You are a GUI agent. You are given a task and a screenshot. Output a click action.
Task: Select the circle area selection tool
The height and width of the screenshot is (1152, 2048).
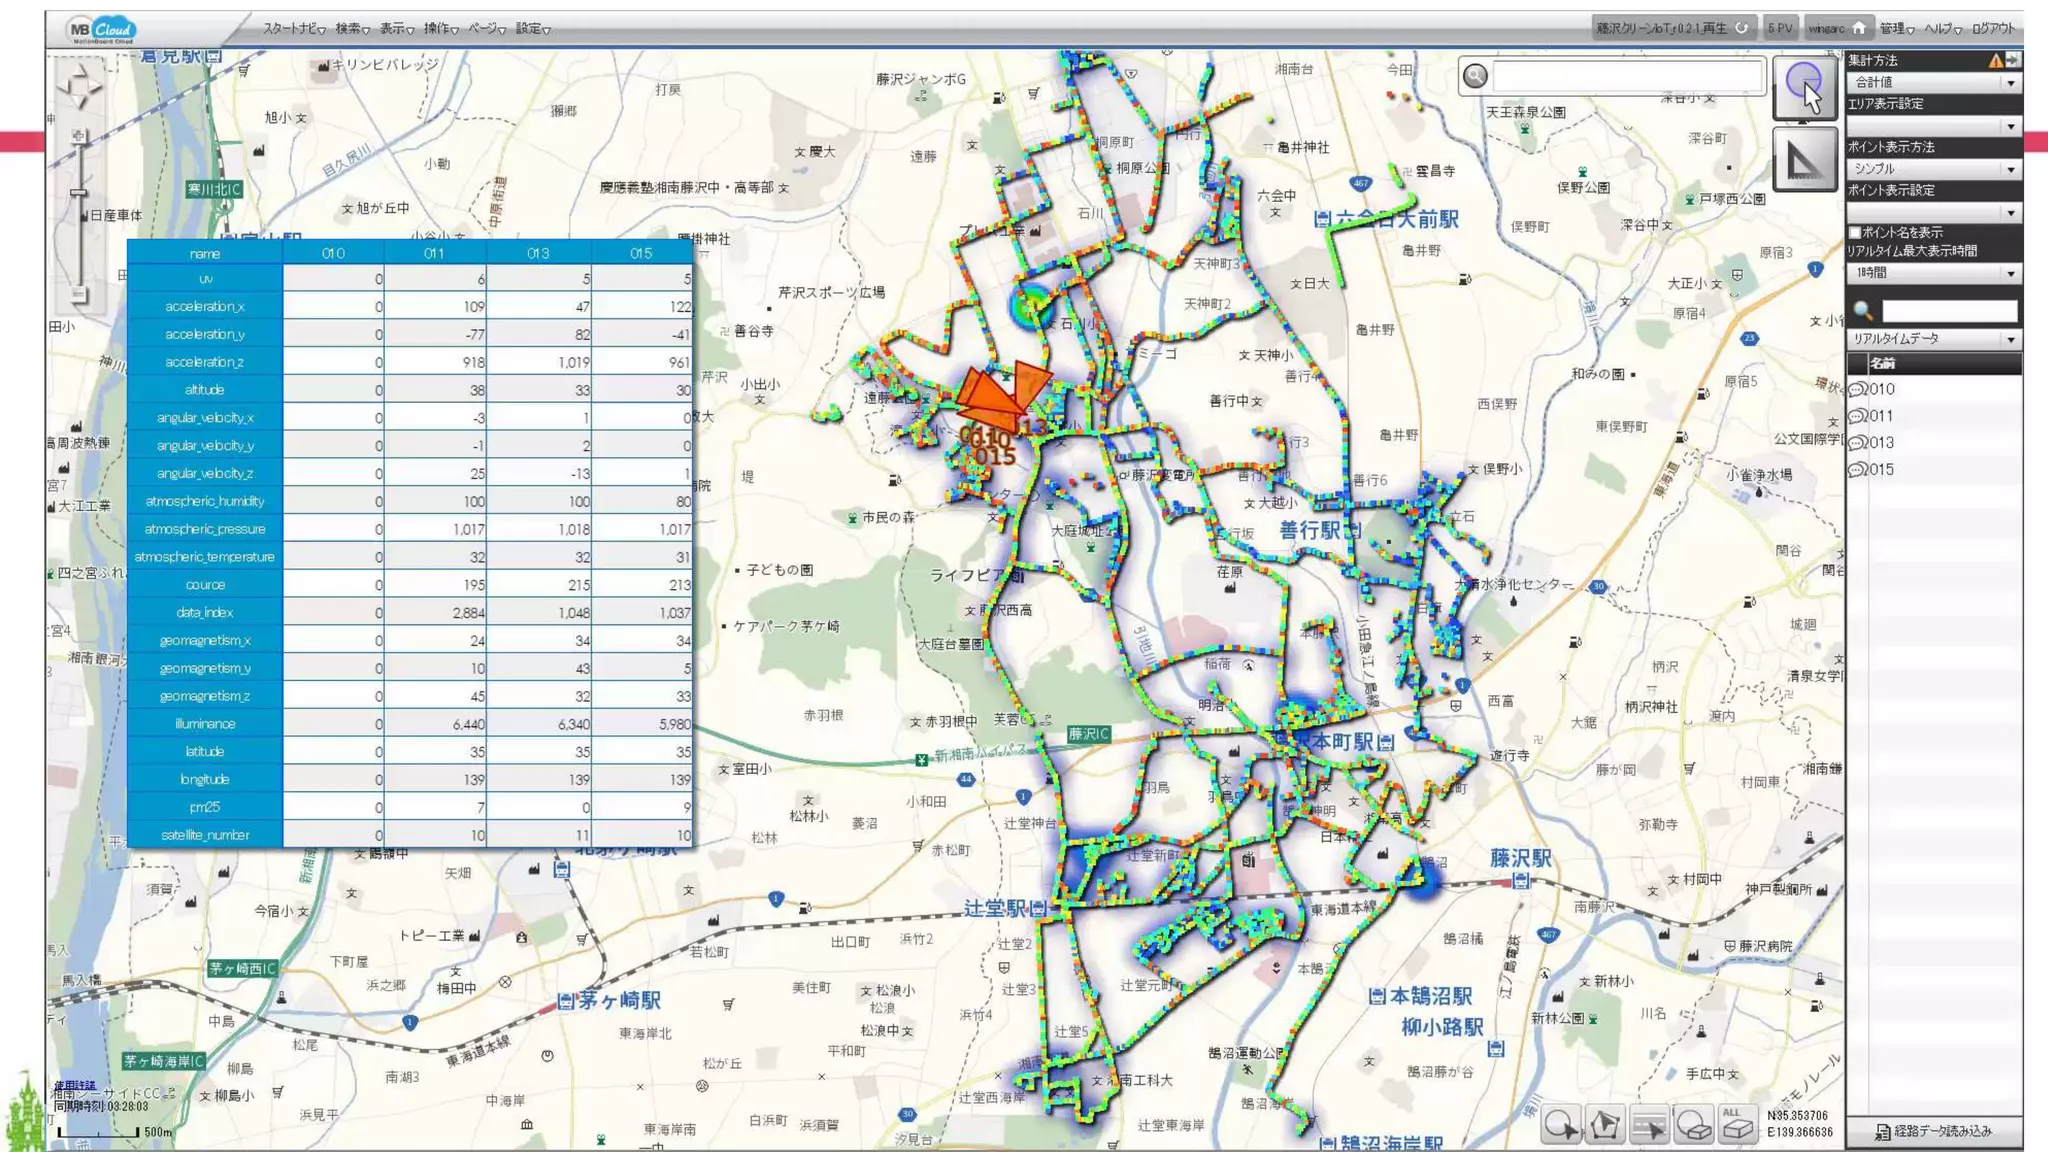coord(1561,1125)
